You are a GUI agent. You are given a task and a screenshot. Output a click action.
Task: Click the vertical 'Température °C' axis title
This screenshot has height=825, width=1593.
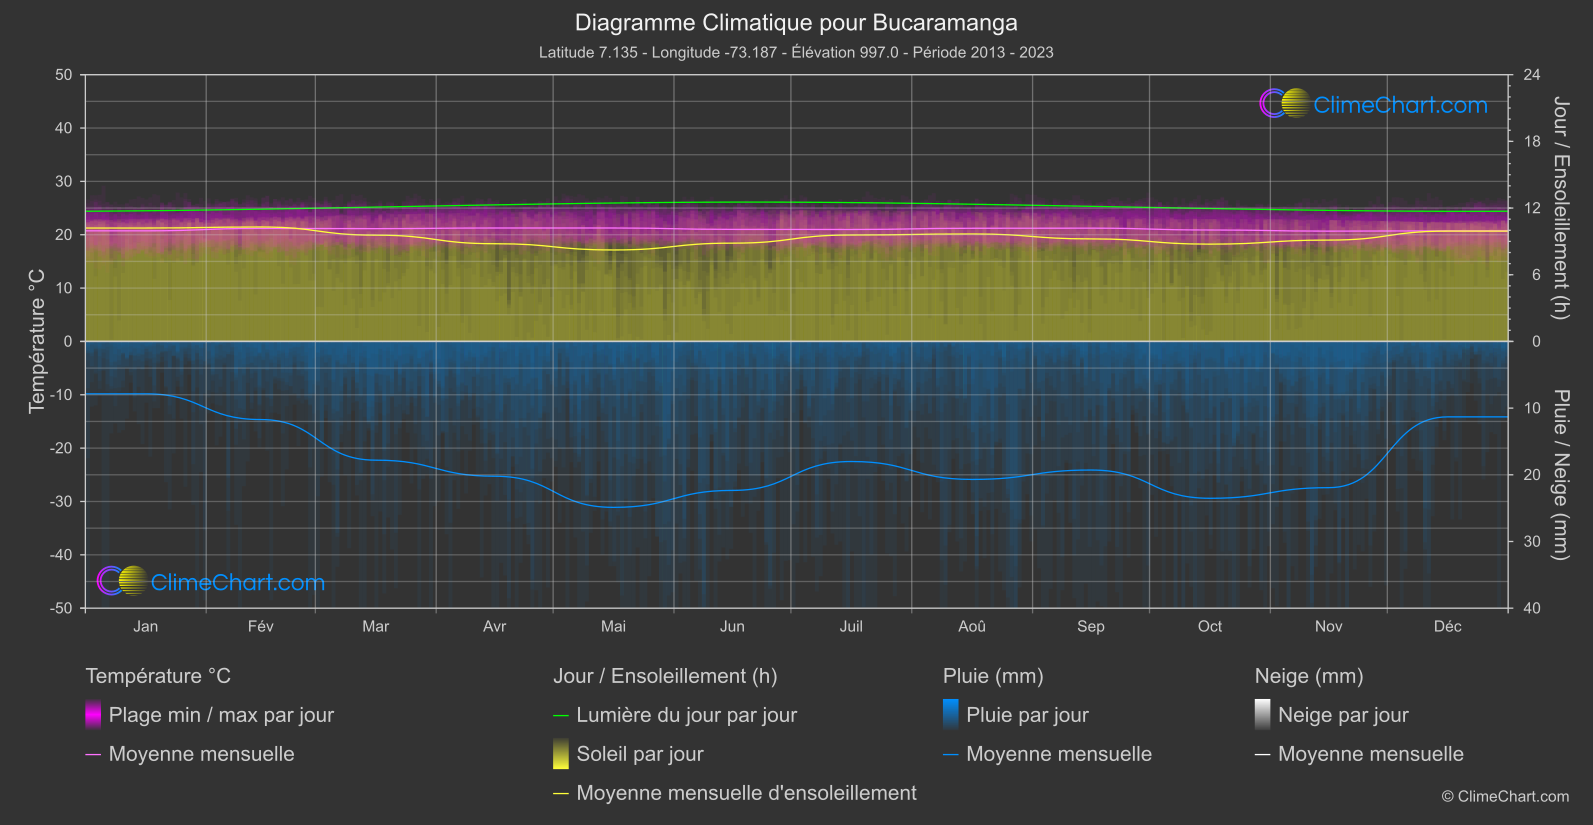[37, 341]
